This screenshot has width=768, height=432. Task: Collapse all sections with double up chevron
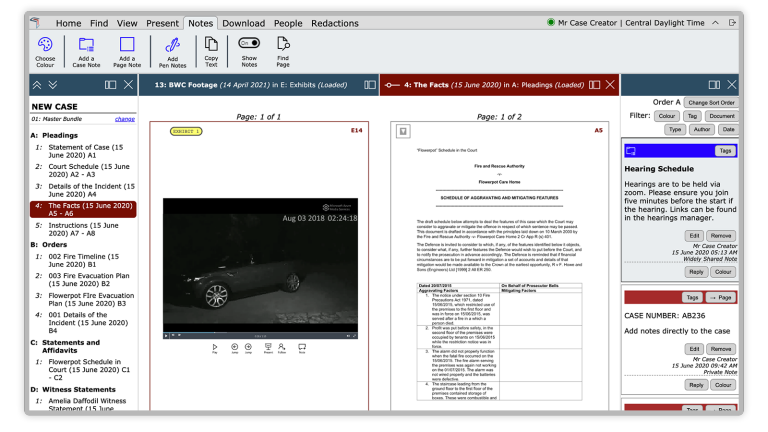coord(38,86)
